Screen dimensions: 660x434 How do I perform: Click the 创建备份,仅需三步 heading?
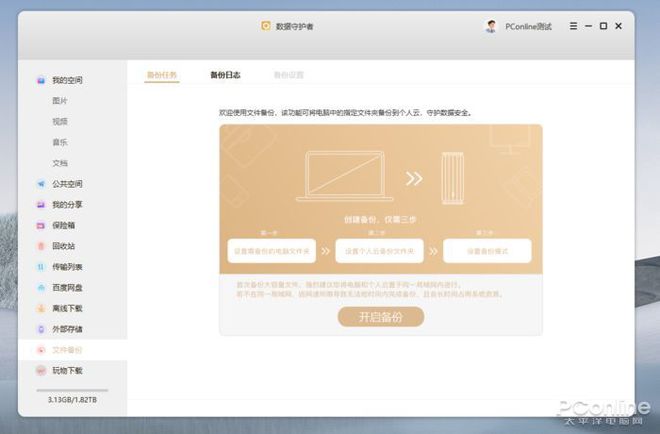[x=380, y=219]
